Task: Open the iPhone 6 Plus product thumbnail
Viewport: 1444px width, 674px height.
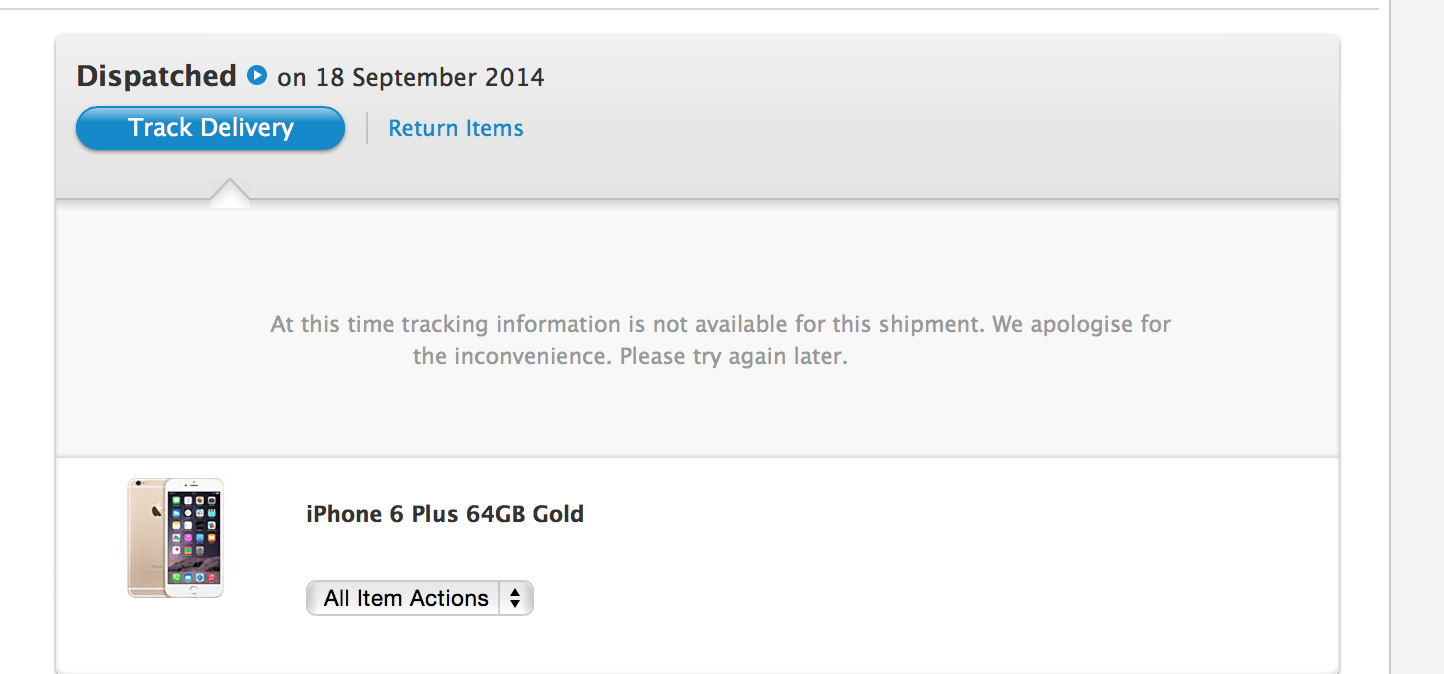Action: [x=176, y=538]
